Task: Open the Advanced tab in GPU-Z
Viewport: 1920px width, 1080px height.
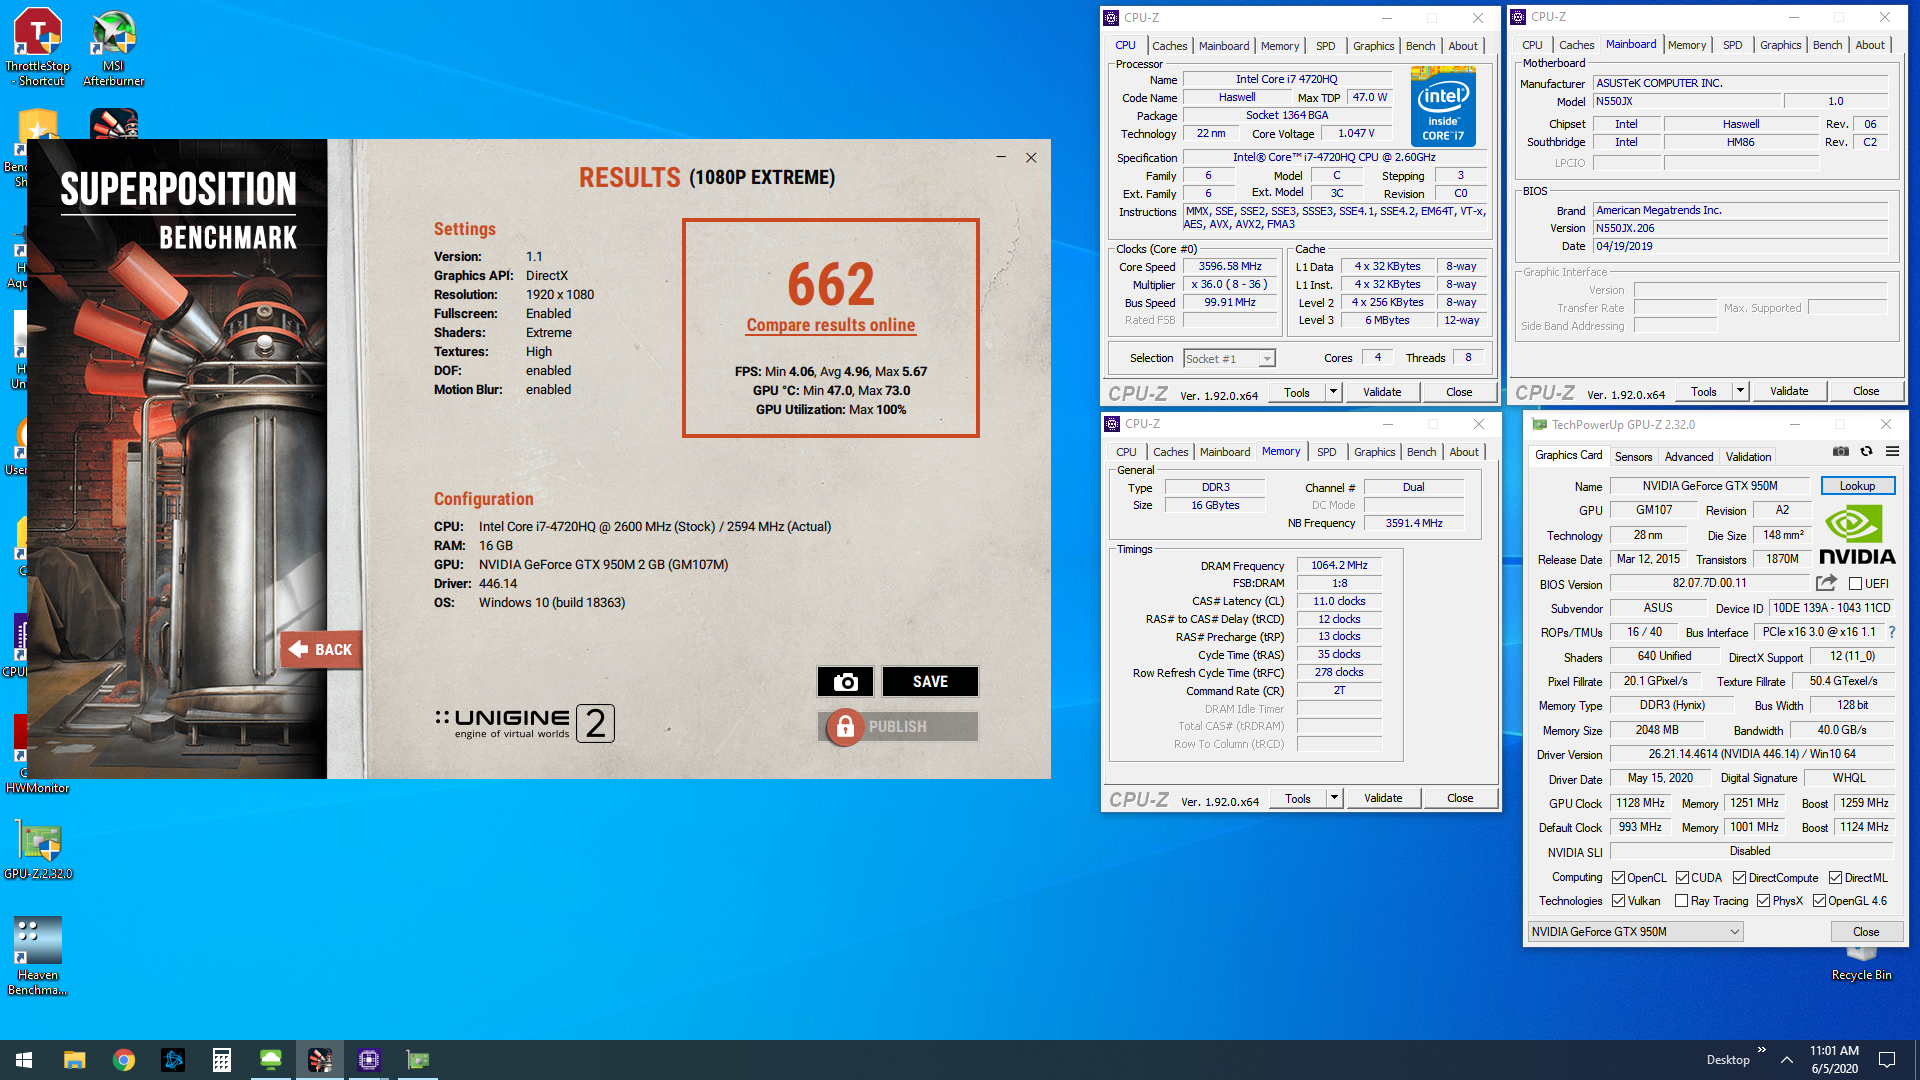Action: click(1688, 456)
